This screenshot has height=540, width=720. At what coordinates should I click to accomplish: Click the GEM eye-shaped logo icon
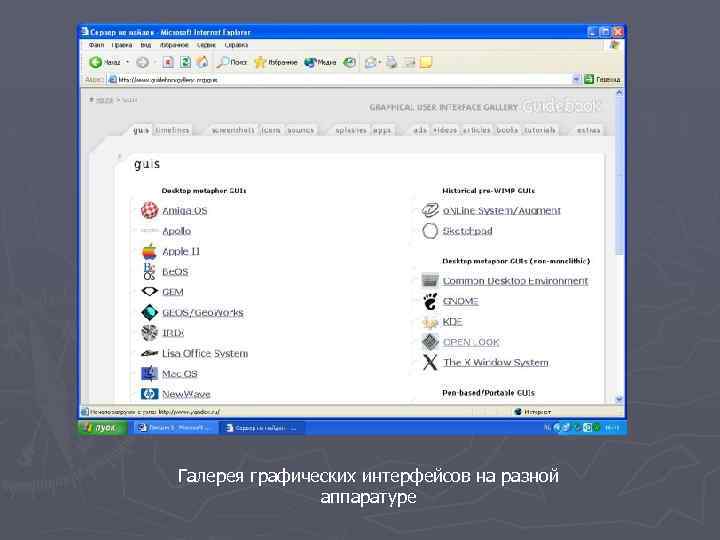149,292
